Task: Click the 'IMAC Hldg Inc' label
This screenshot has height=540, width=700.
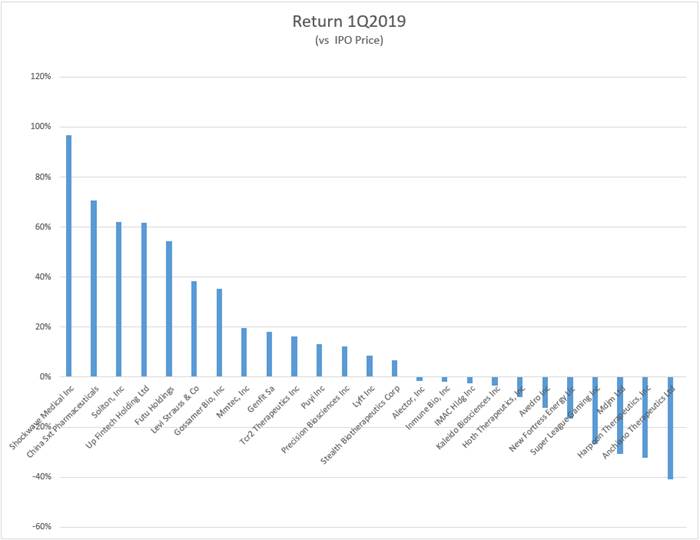Action: coord(455,405)
